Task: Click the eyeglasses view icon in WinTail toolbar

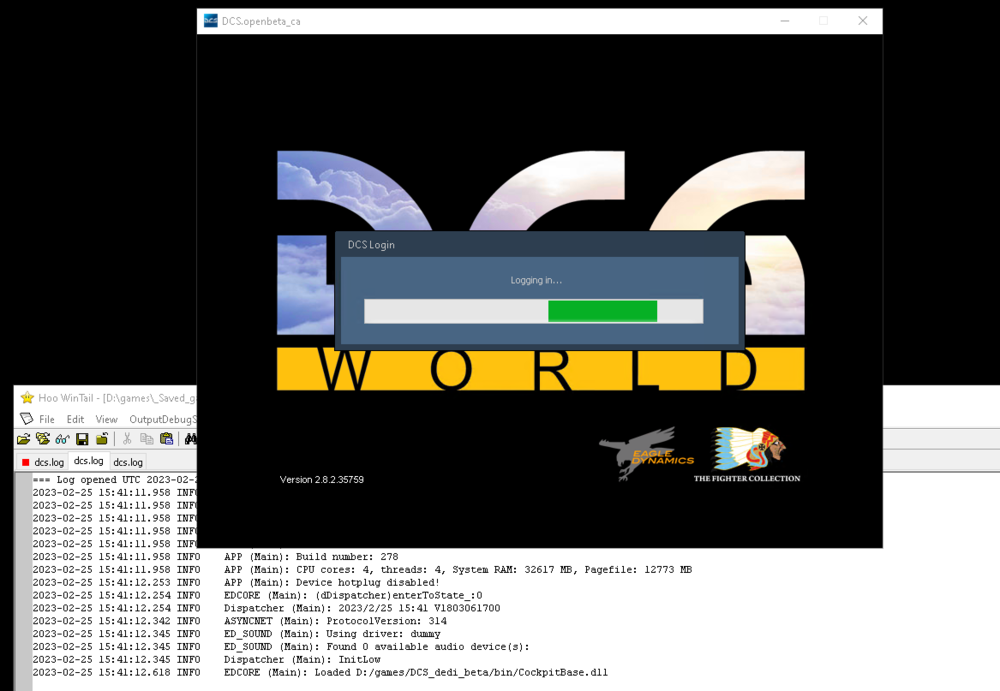Action: click(62, 439)
